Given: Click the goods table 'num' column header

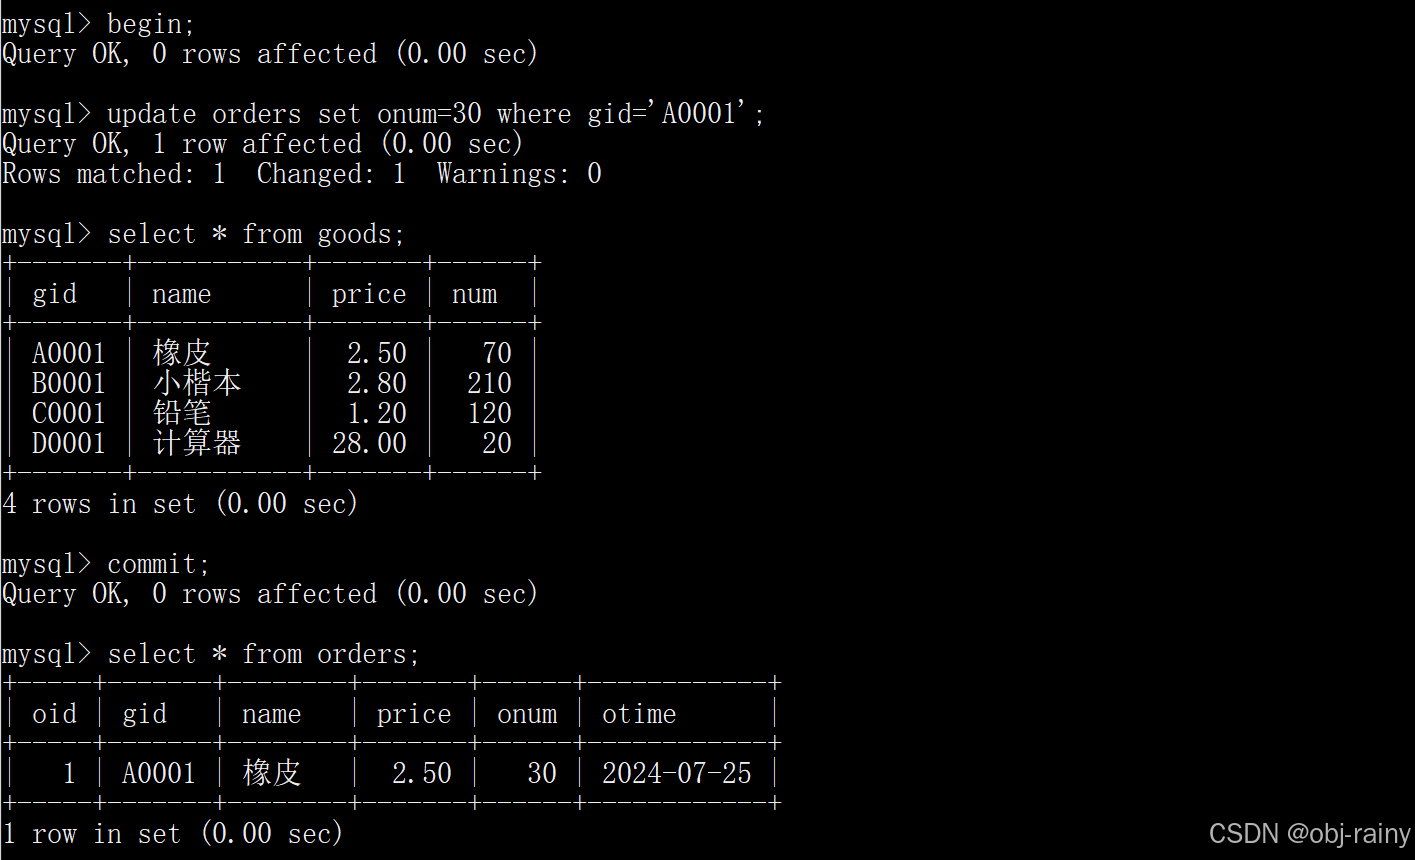Looking at the screenshot, I should [474, 294].
